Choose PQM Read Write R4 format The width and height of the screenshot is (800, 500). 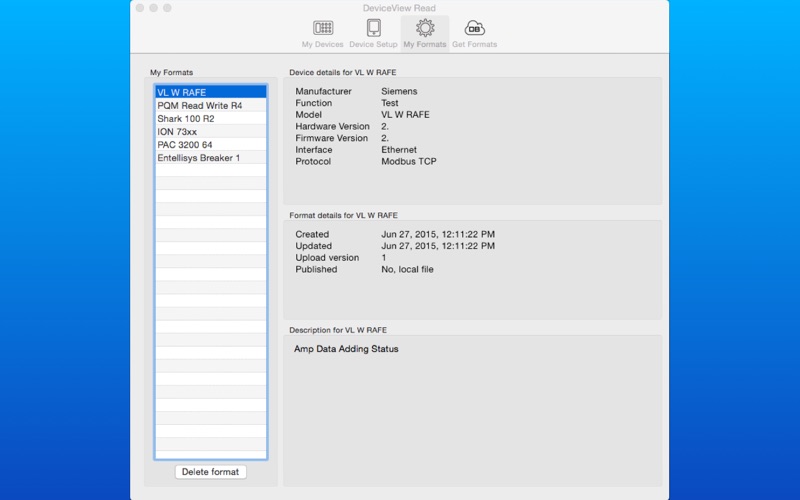pos(210,105)
